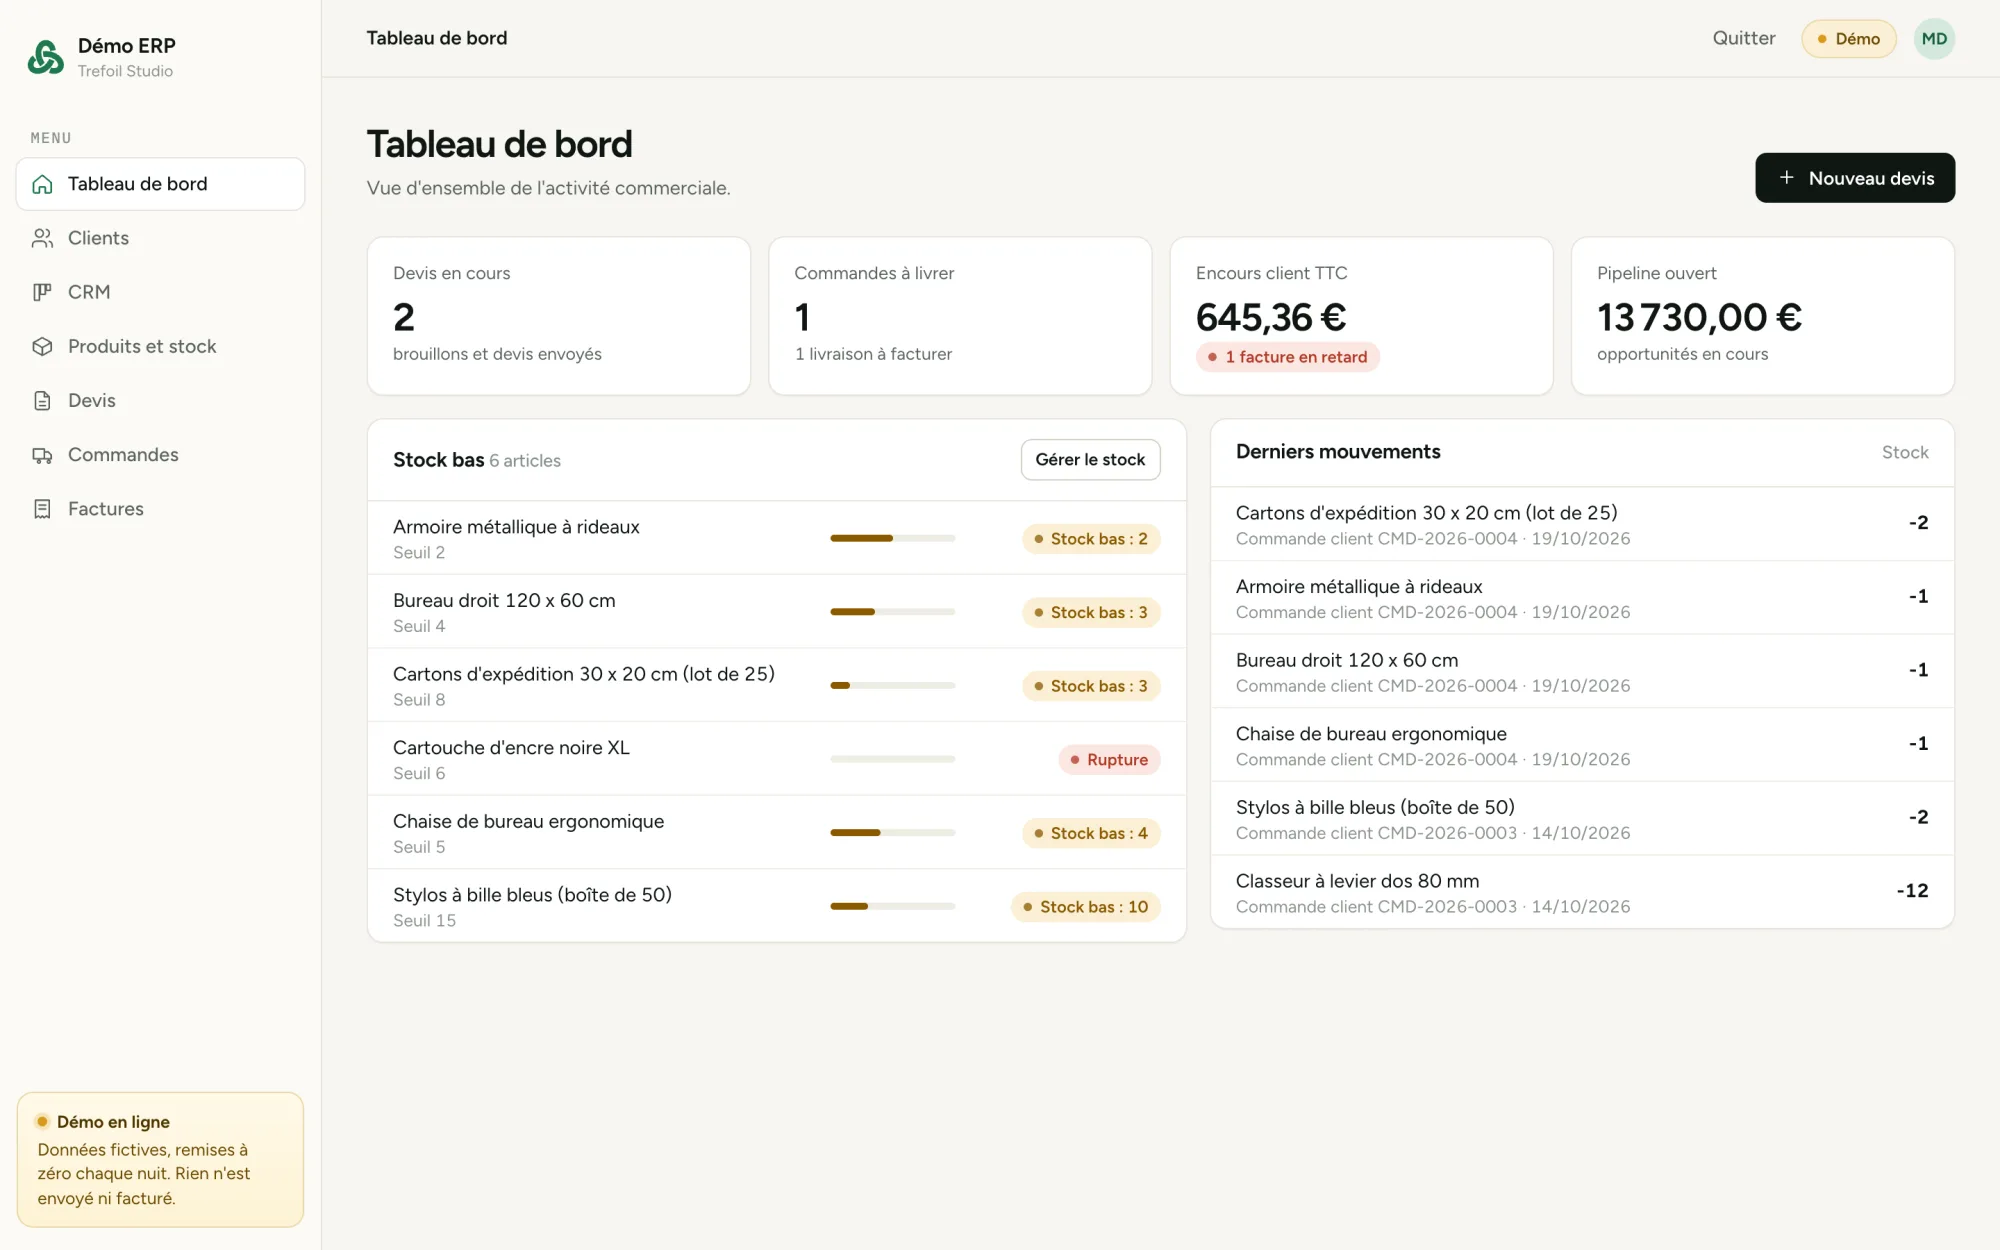Click the Seuil 15 label
Image resolution: width=2000 pixels, height=1250 pixels.
(424, 921)
